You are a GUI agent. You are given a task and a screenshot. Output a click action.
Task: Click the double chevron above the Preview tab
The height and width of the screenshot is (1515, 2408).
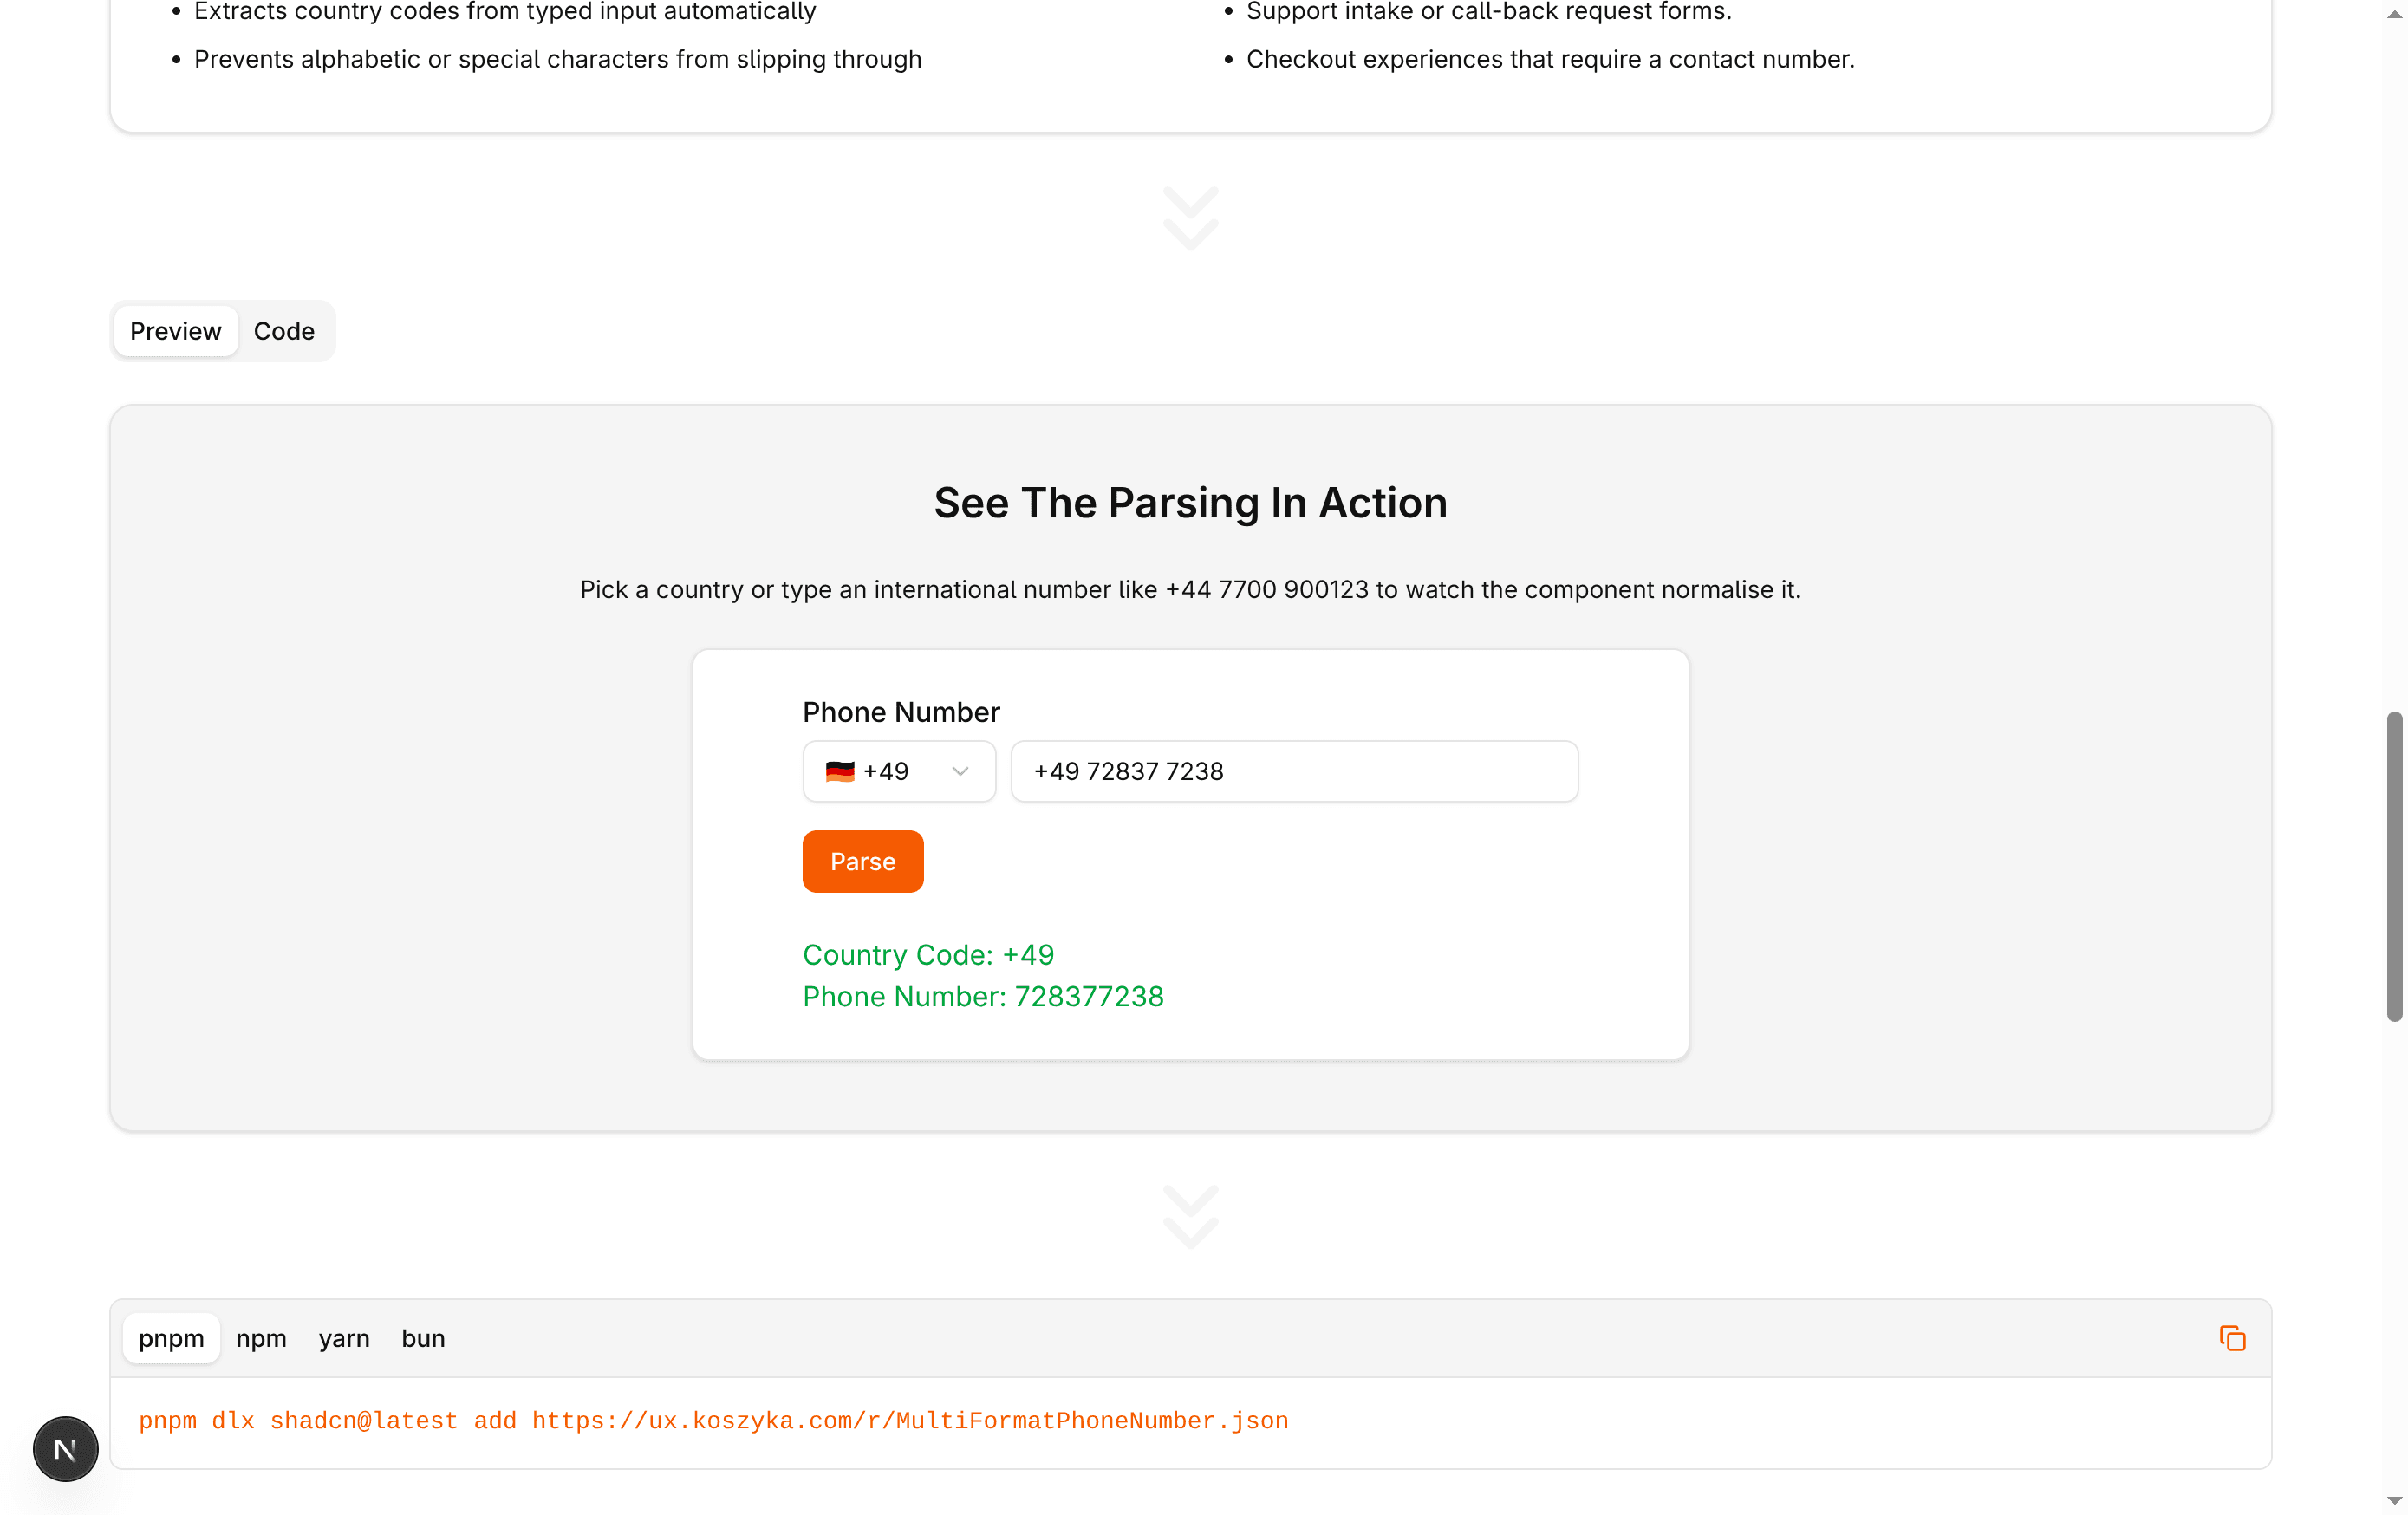(1190, 218)
